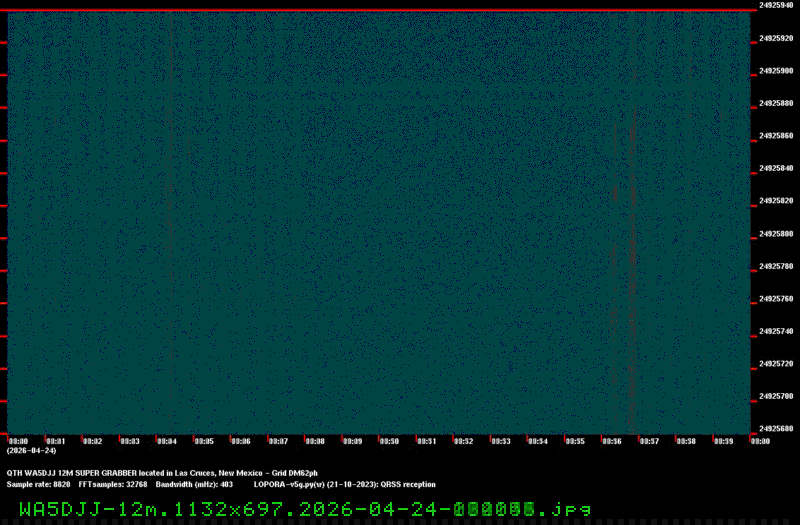
Task: Click the 00:52 time axis marker
Action: [x=463, y=441]
